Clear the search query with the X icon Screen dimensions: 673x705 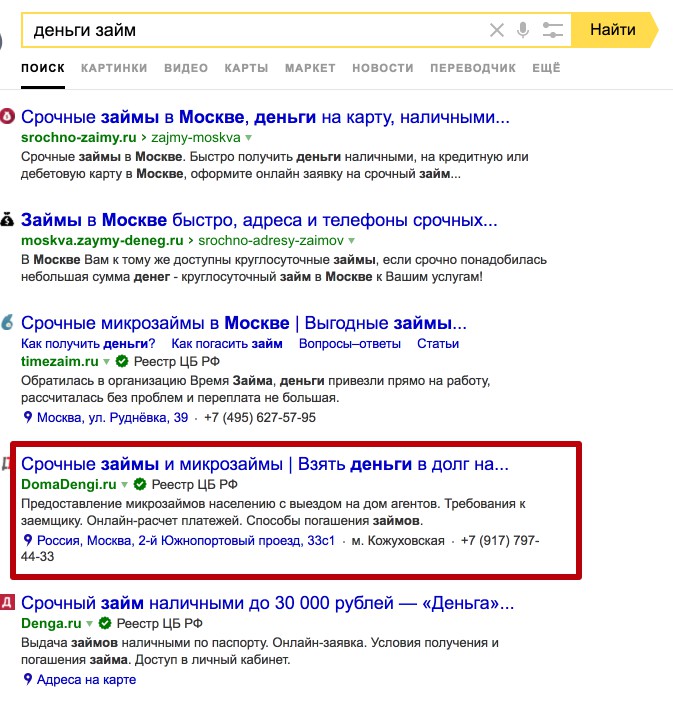click(x=497, y=30)
